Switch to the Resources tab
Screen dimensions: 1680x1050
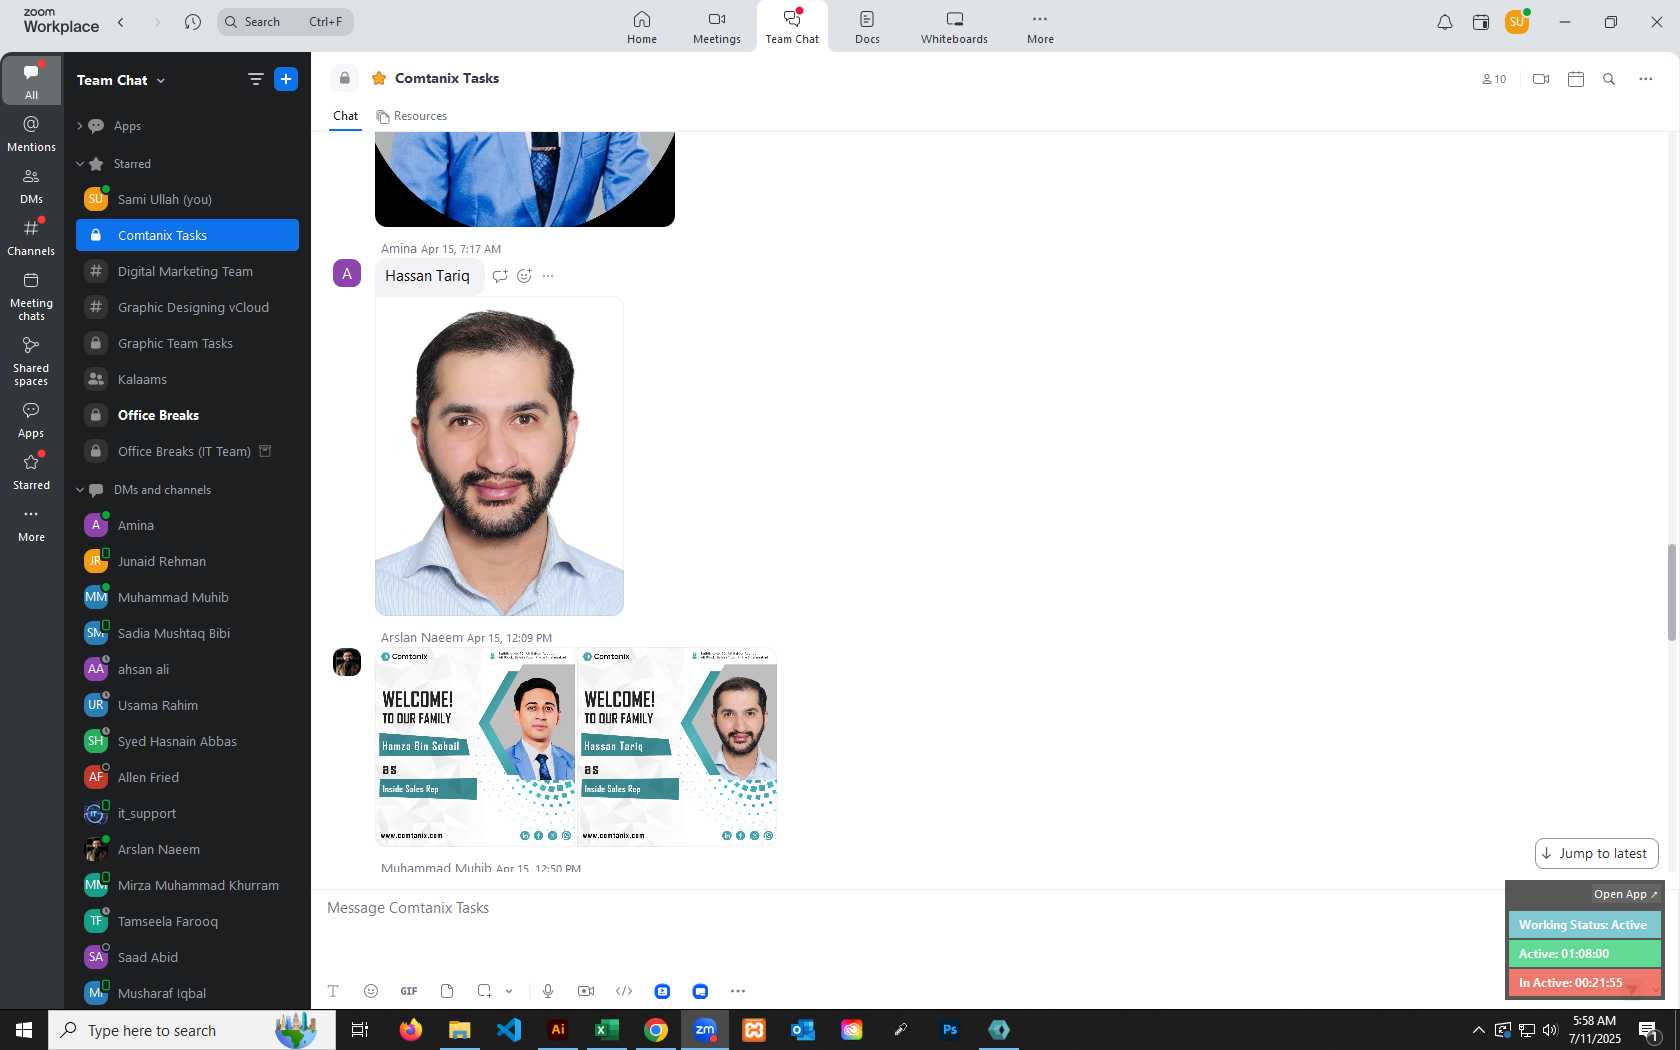tap(412, 116)
